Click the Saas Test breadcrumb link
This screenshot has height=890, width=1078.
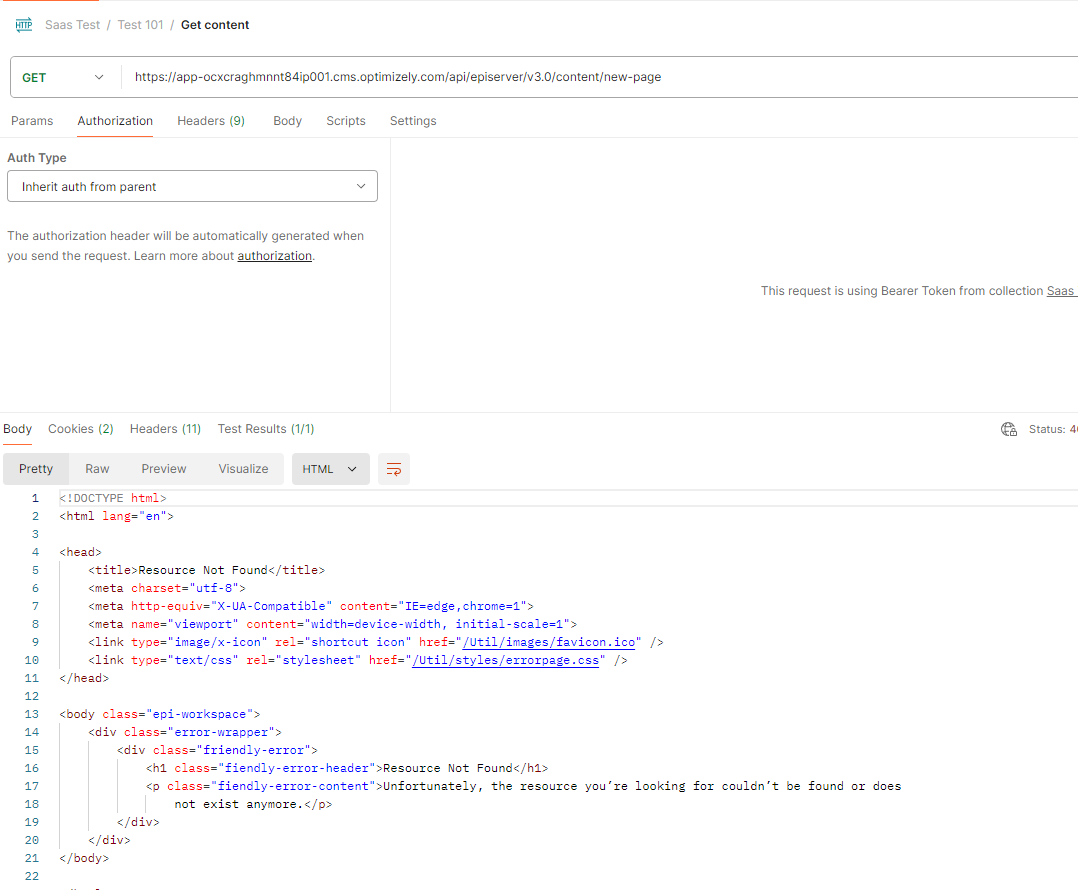[x=72, y=25]
